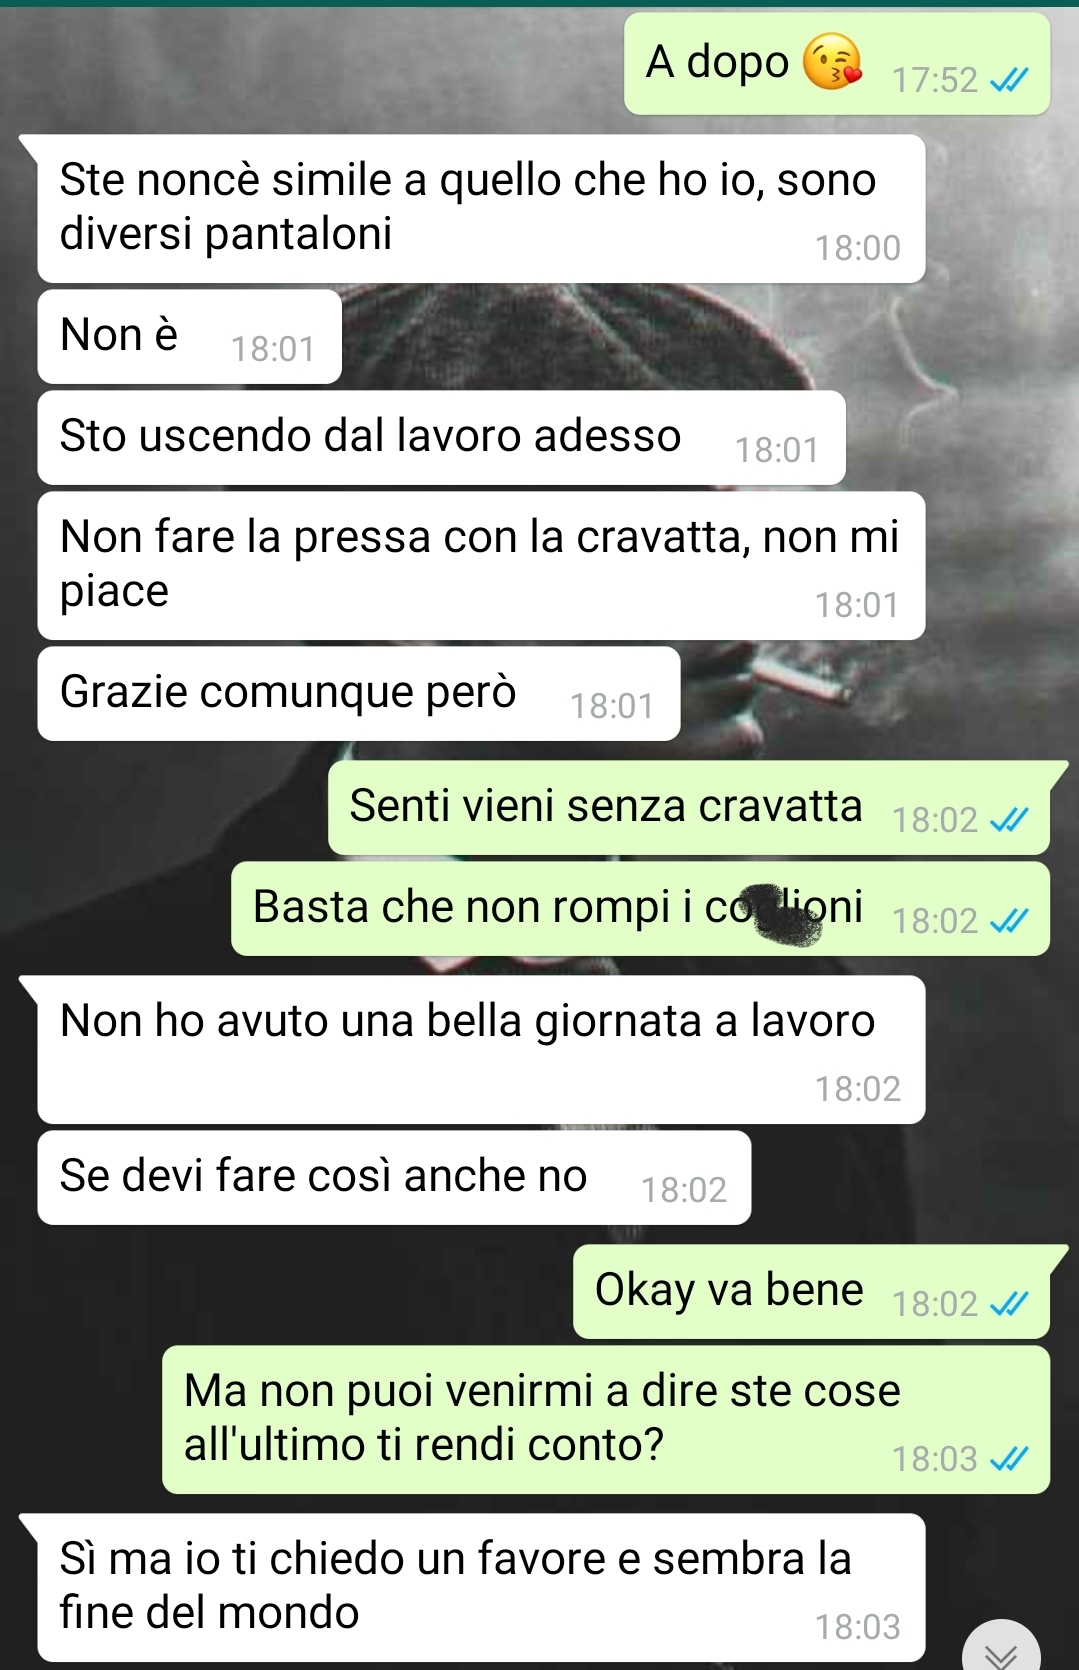Select the 'Se devi fare così anche no' message

394,1178
